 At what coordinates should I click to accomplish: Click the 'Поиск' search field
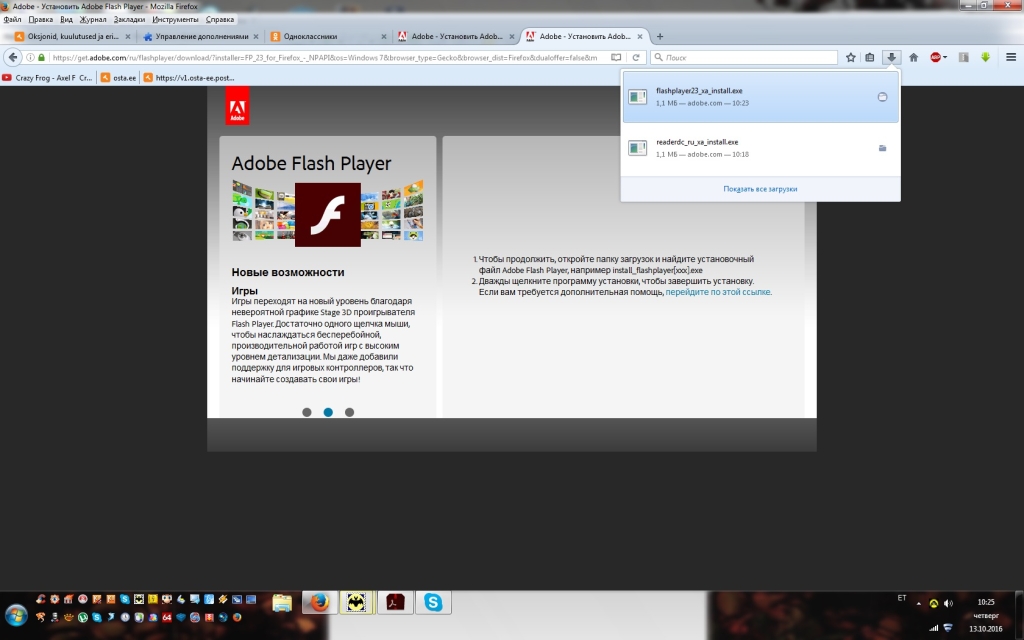point(744,57)
